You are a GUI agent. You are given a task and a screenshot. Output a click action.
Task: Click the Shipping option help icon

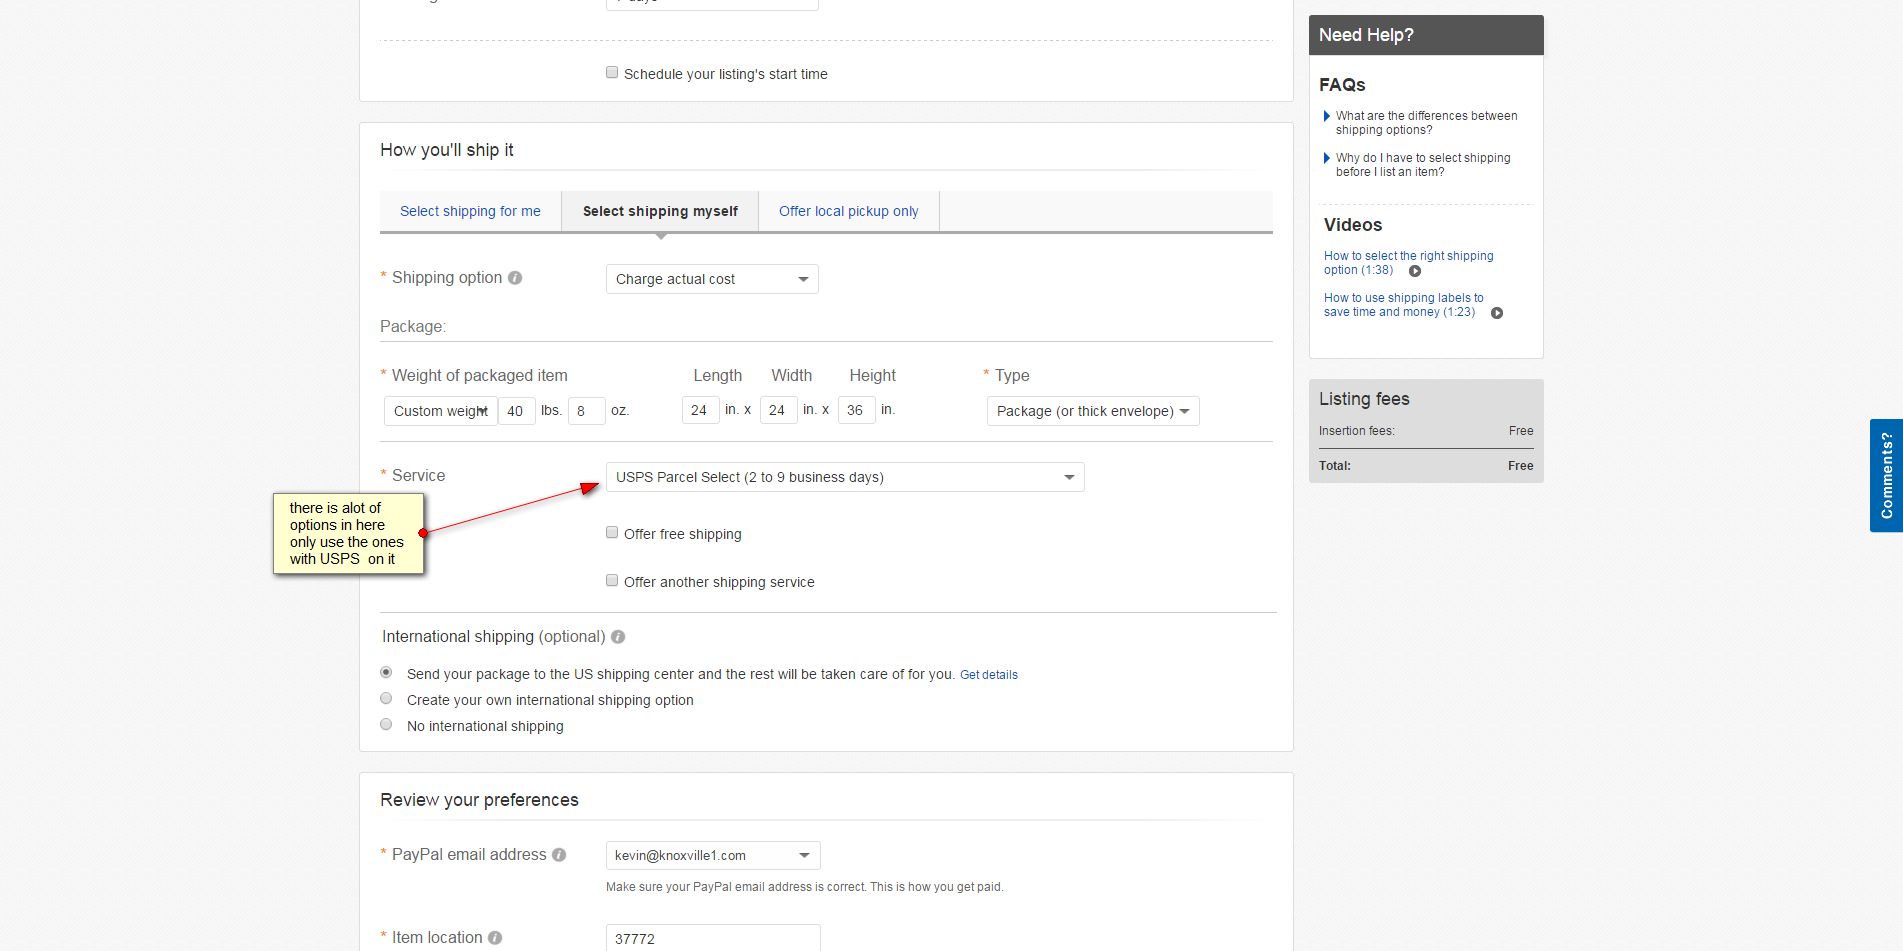pyautogui.click(x=515, y=278)
